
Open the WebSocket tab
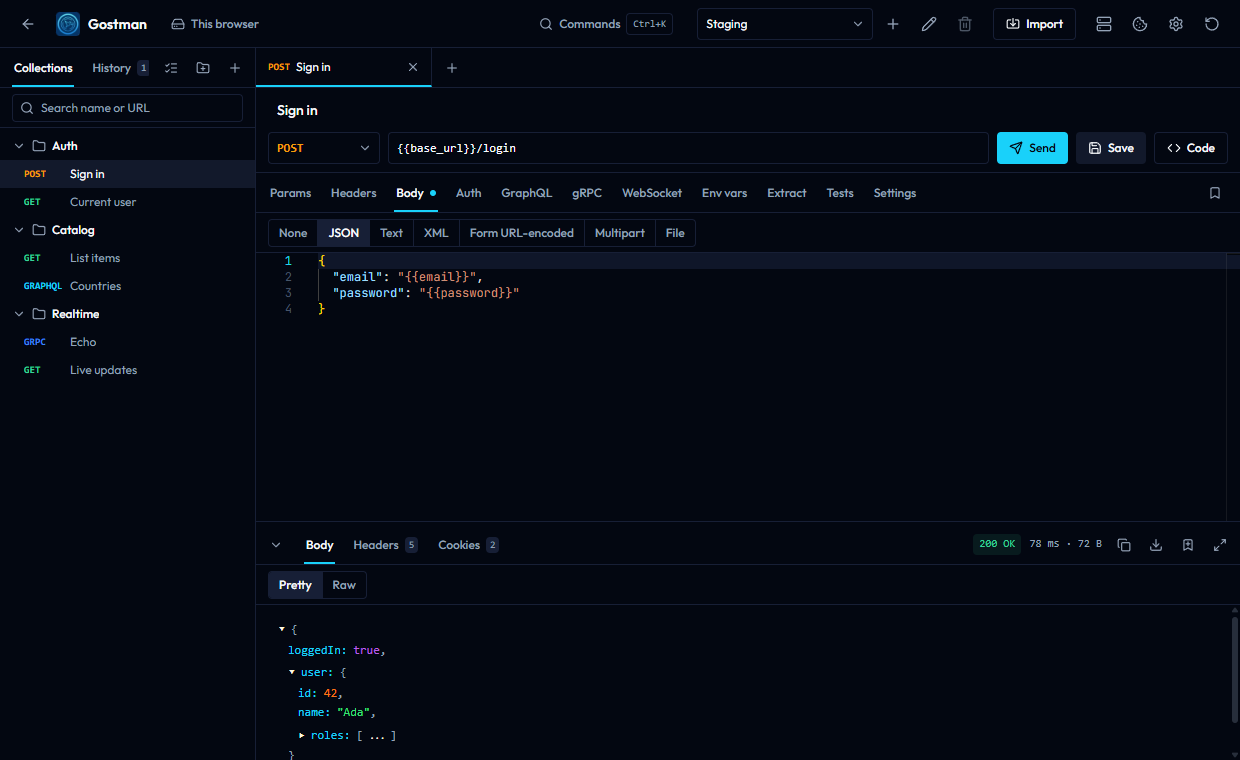[x=652, y=193]
